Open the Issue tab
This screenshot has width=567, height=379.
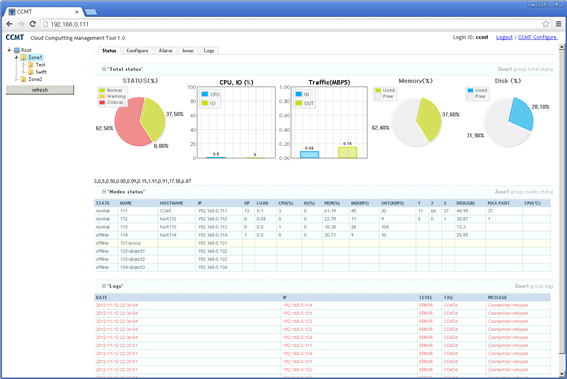pyautogui.click(x=188, y=51)
